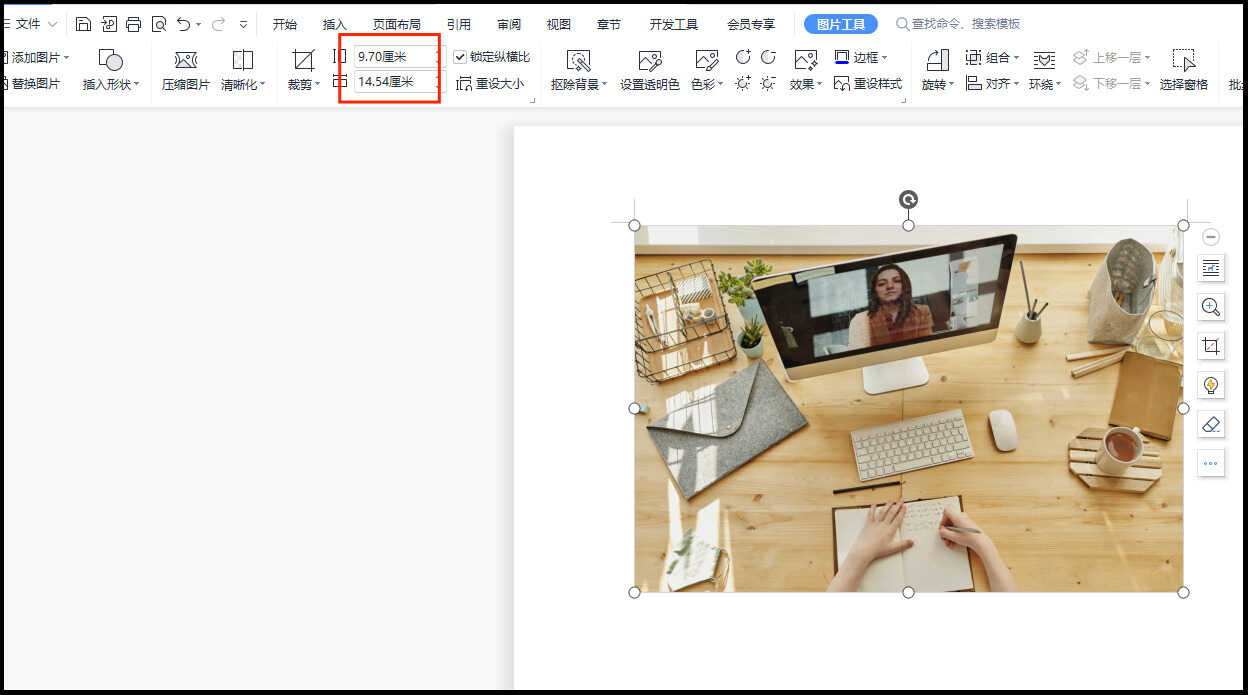Open the 边框 border dropdown

(884, 58)
